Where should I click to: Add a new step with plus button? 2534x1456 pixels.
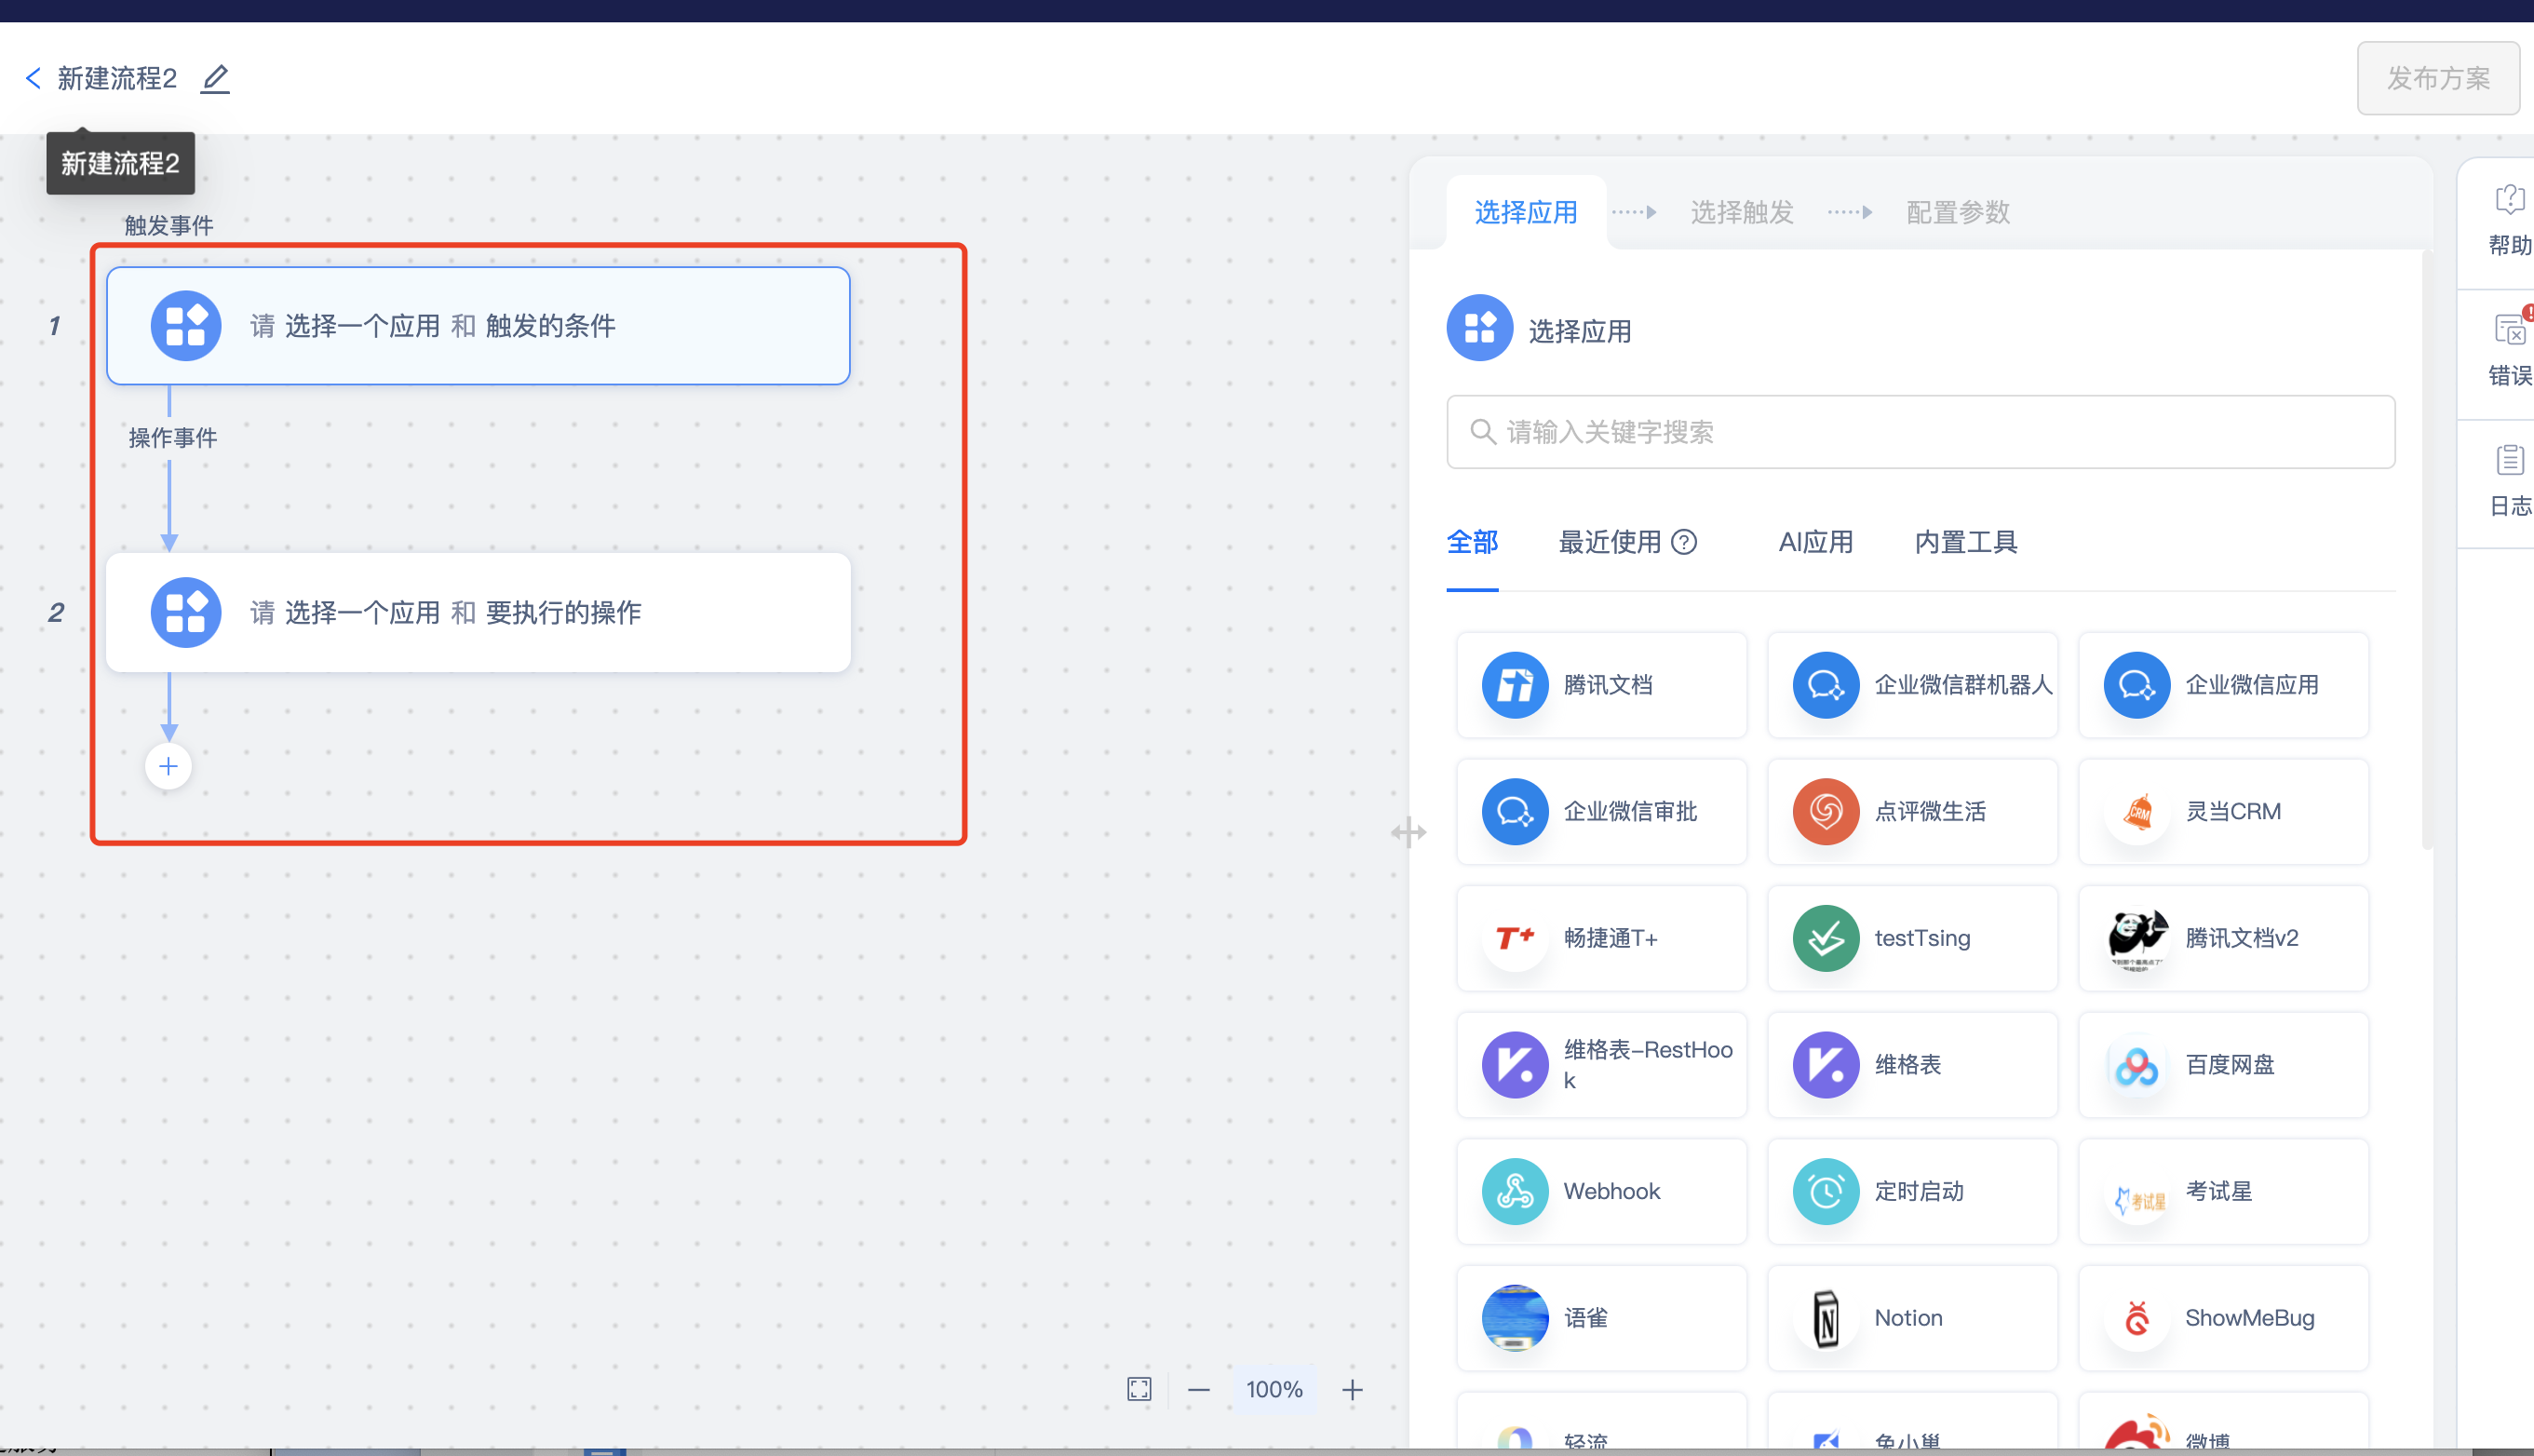(x=168, y=767)
